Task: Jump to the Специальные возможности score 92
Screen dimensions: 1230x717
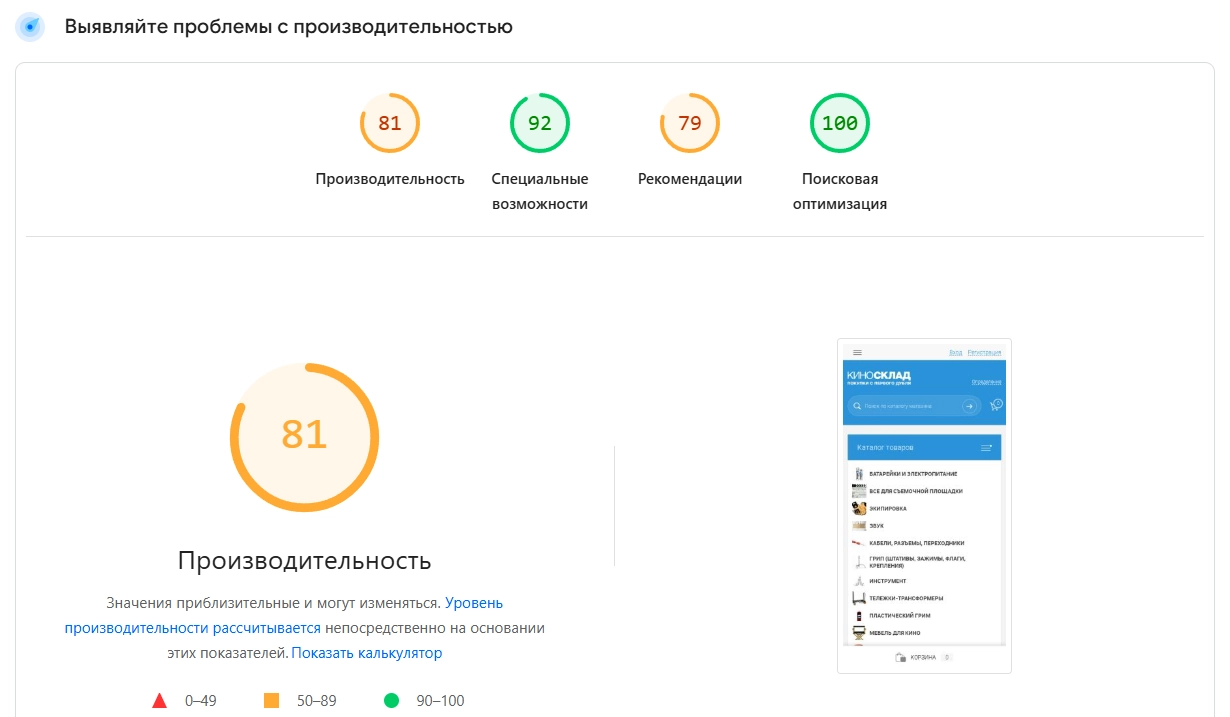Action: pos(540,123)
